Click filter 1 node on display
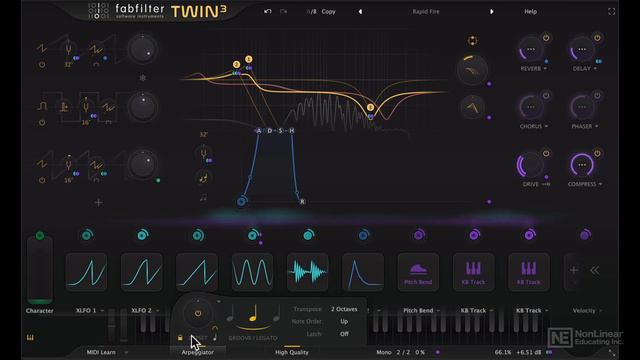Image resolution: width=640 pixels, height=360 pixels. pos(249,59)
